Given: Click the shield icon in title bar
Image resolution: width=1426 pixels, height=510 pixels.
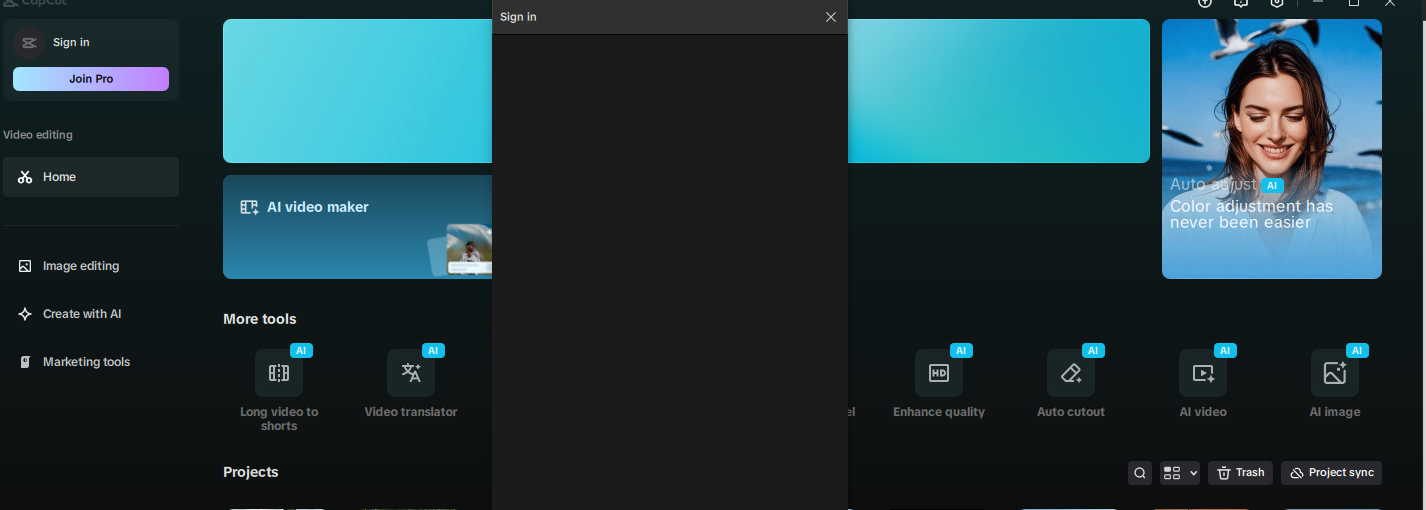Looking at the screenshot, I should pyautogui.click(x=1277, y=3).
